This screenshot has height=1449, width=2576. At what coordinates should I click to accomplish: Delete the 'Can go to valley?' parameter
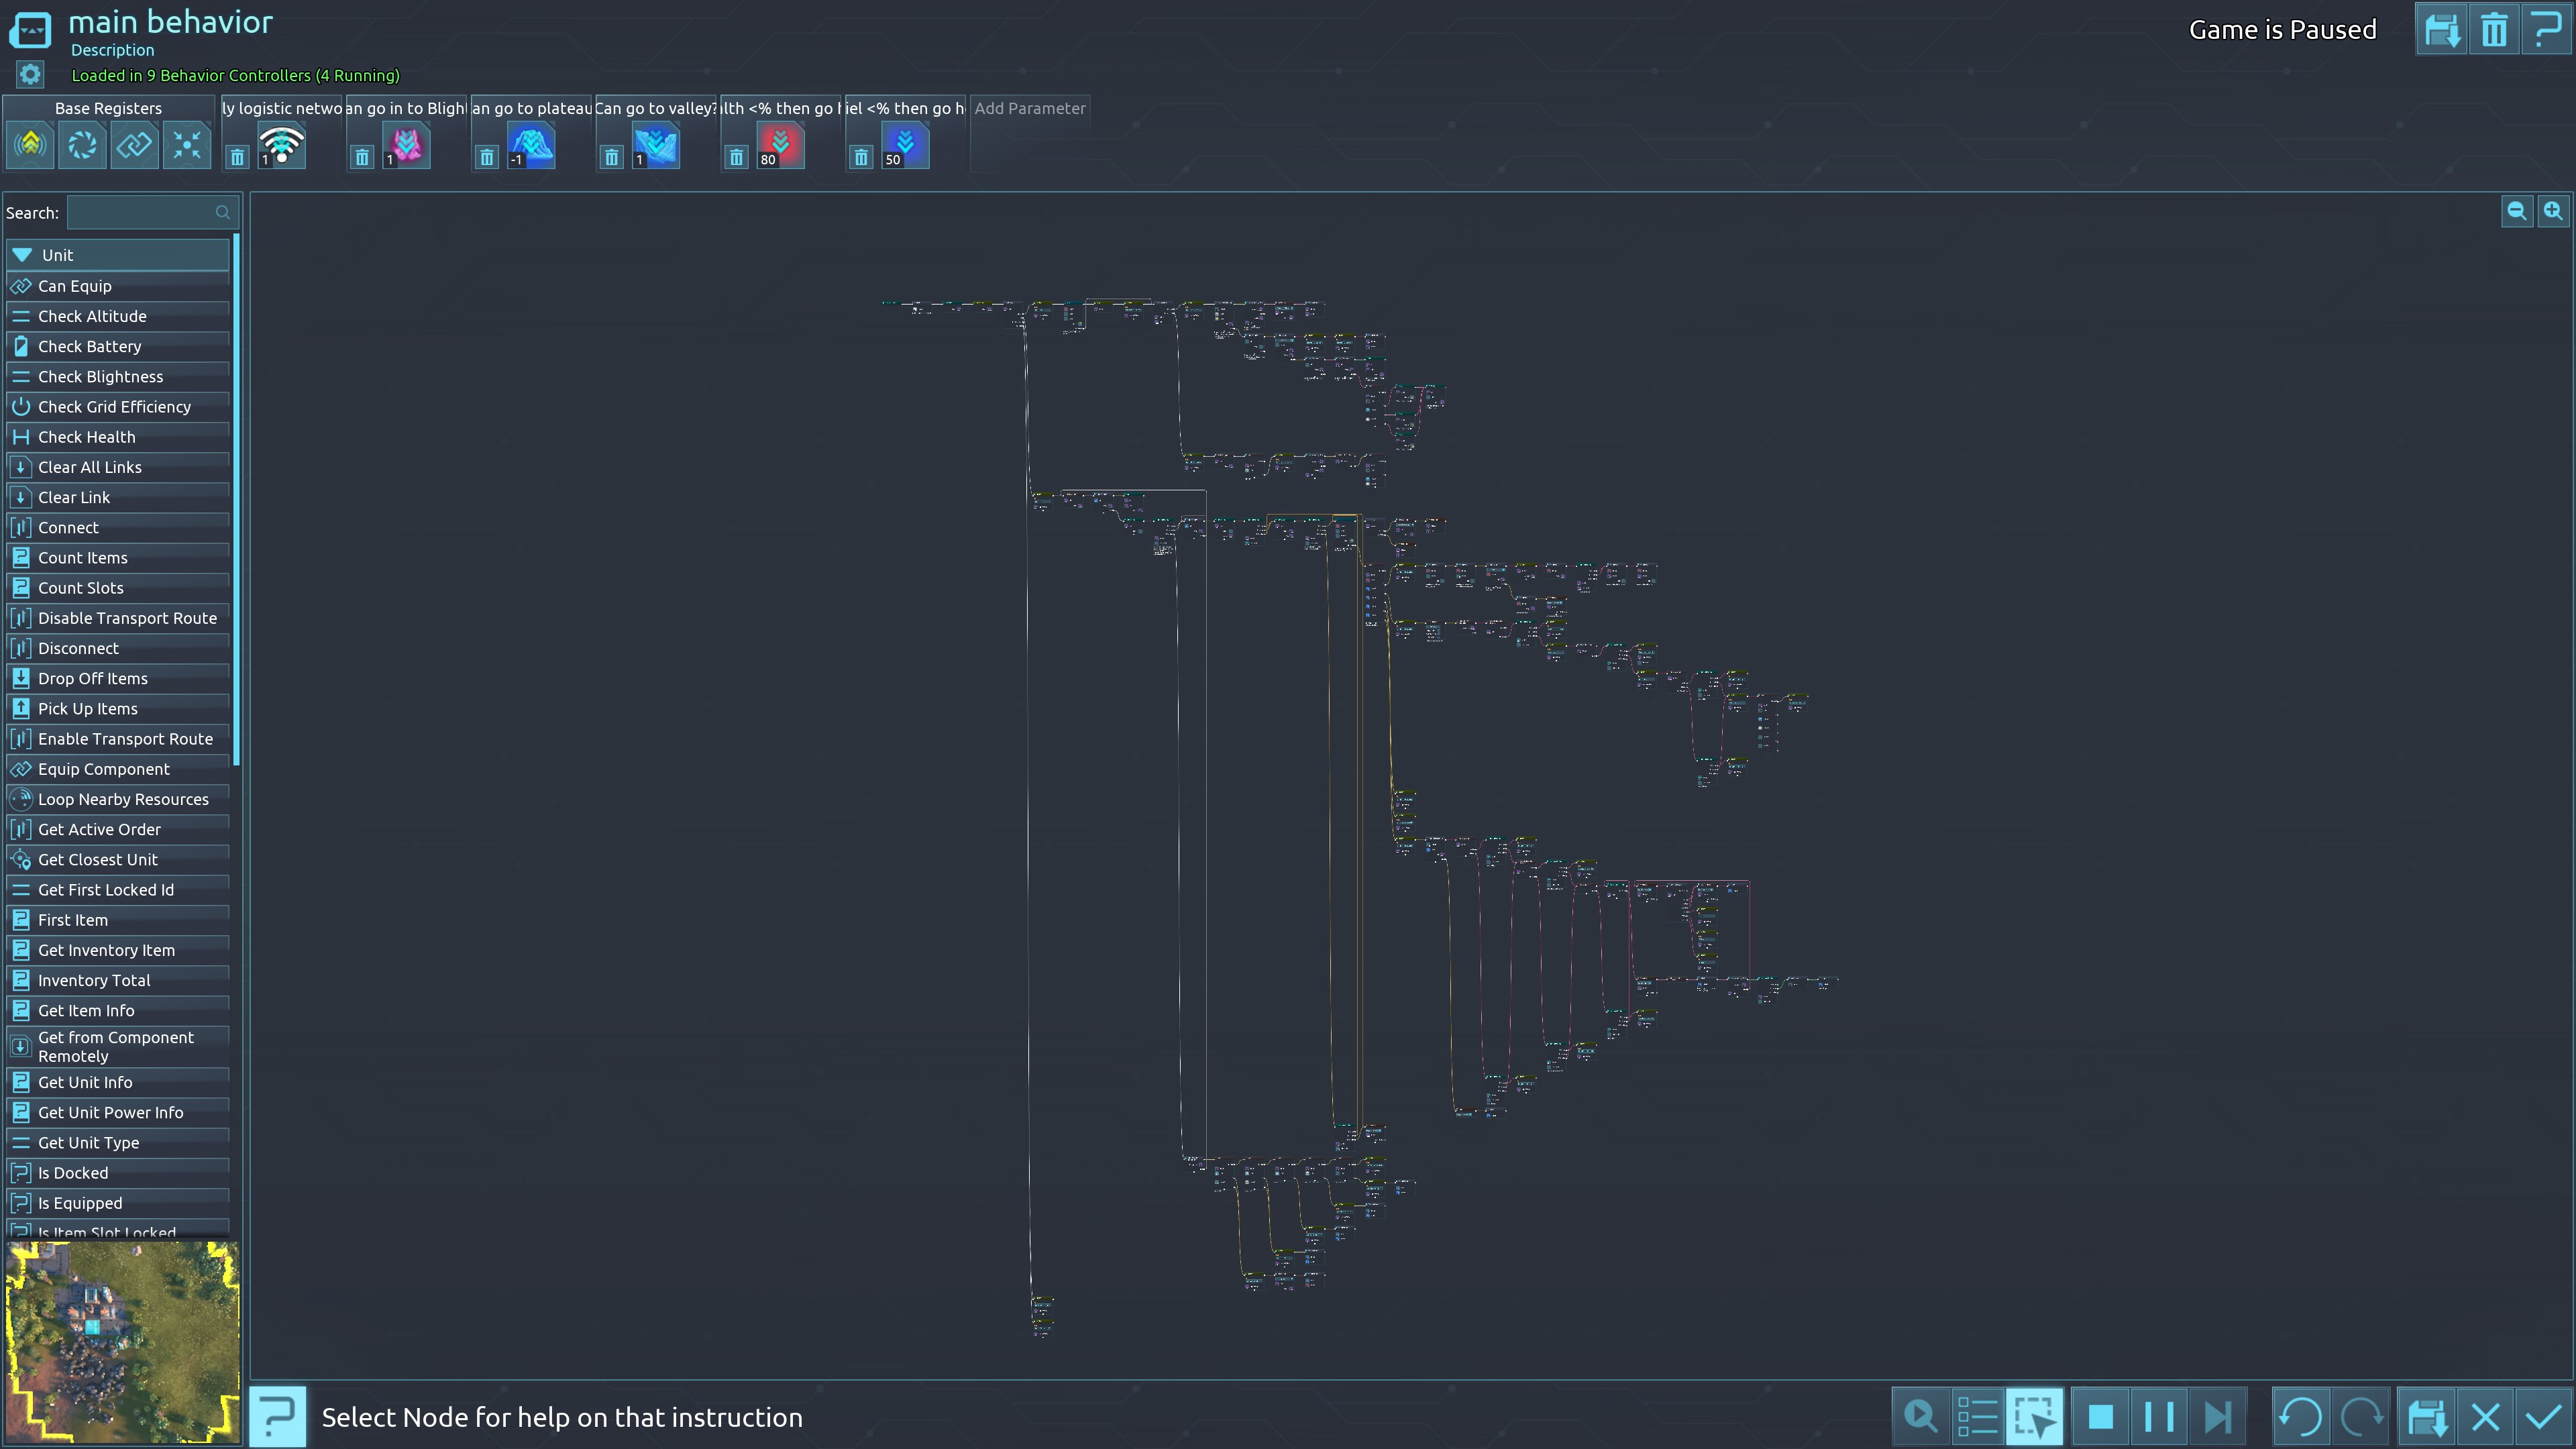coord(611,158)
